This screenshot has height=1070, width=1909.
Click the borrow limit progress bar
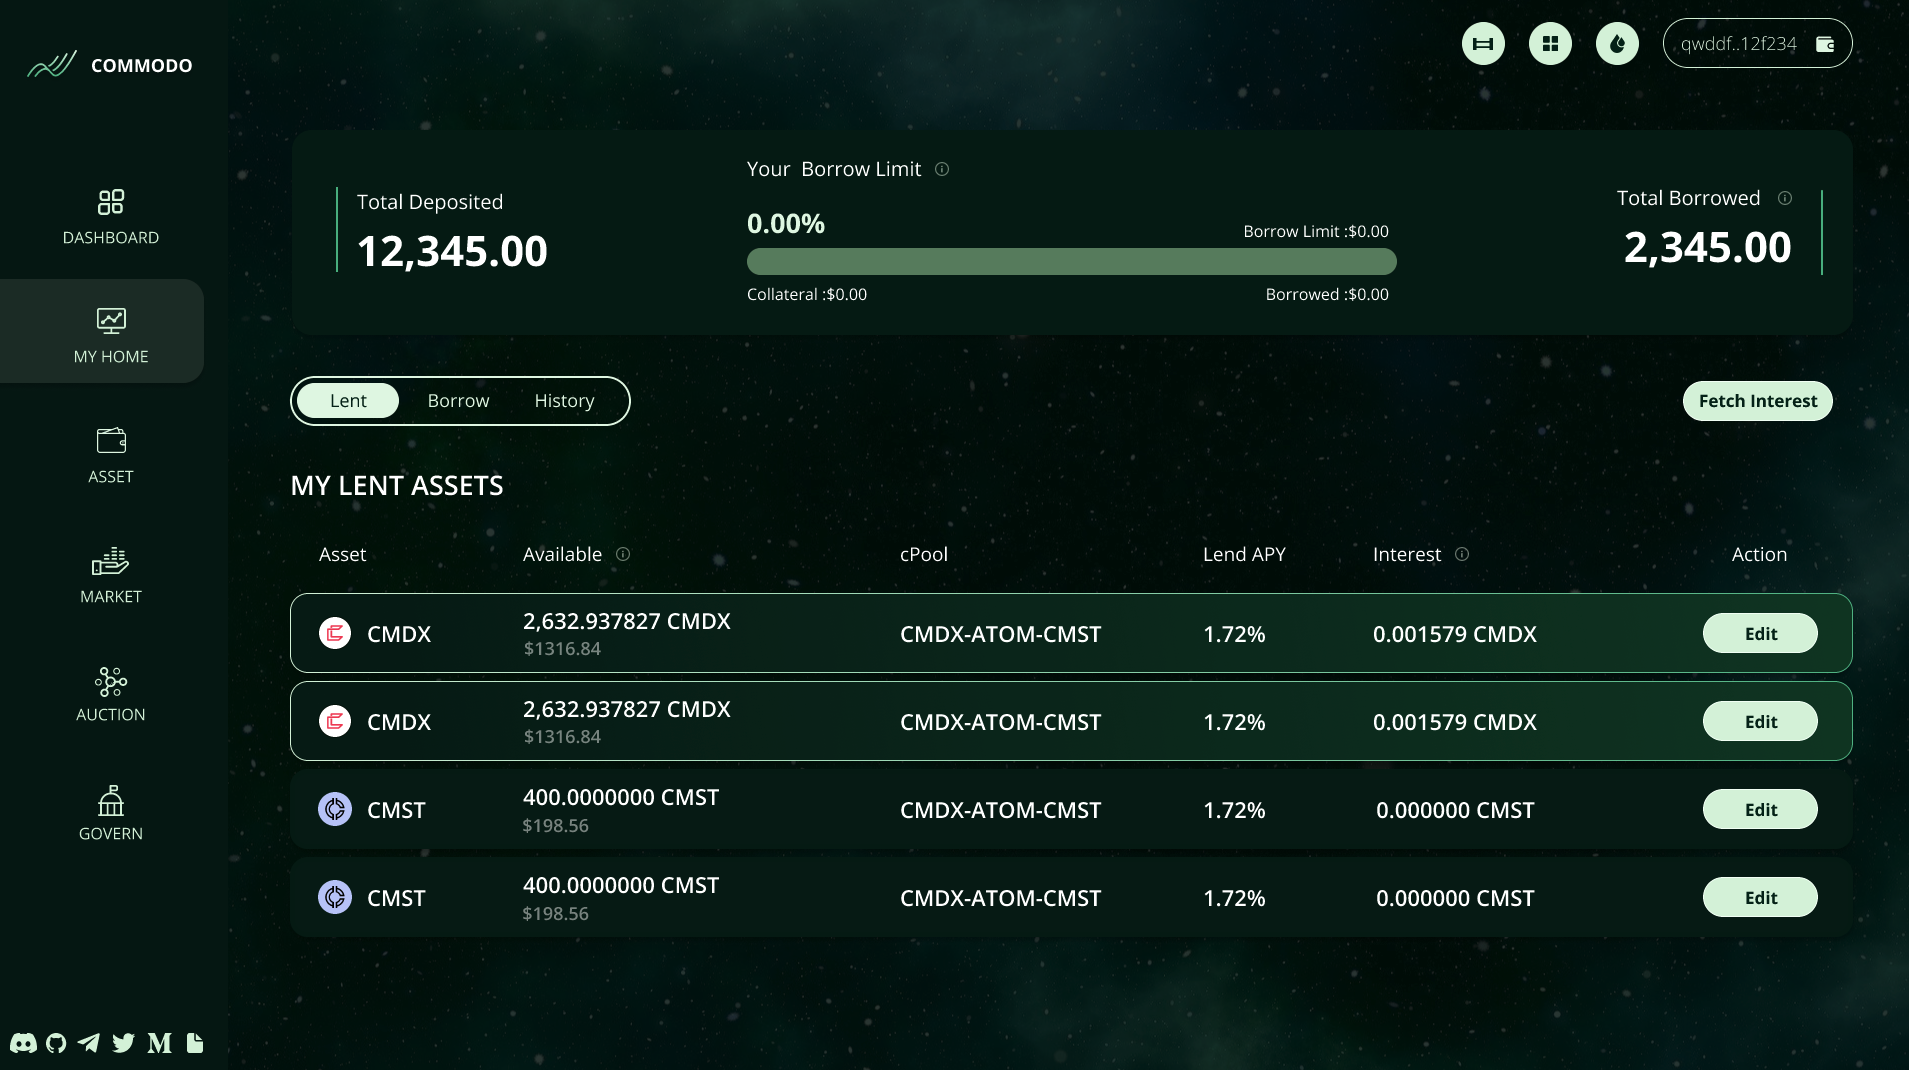1071,261
